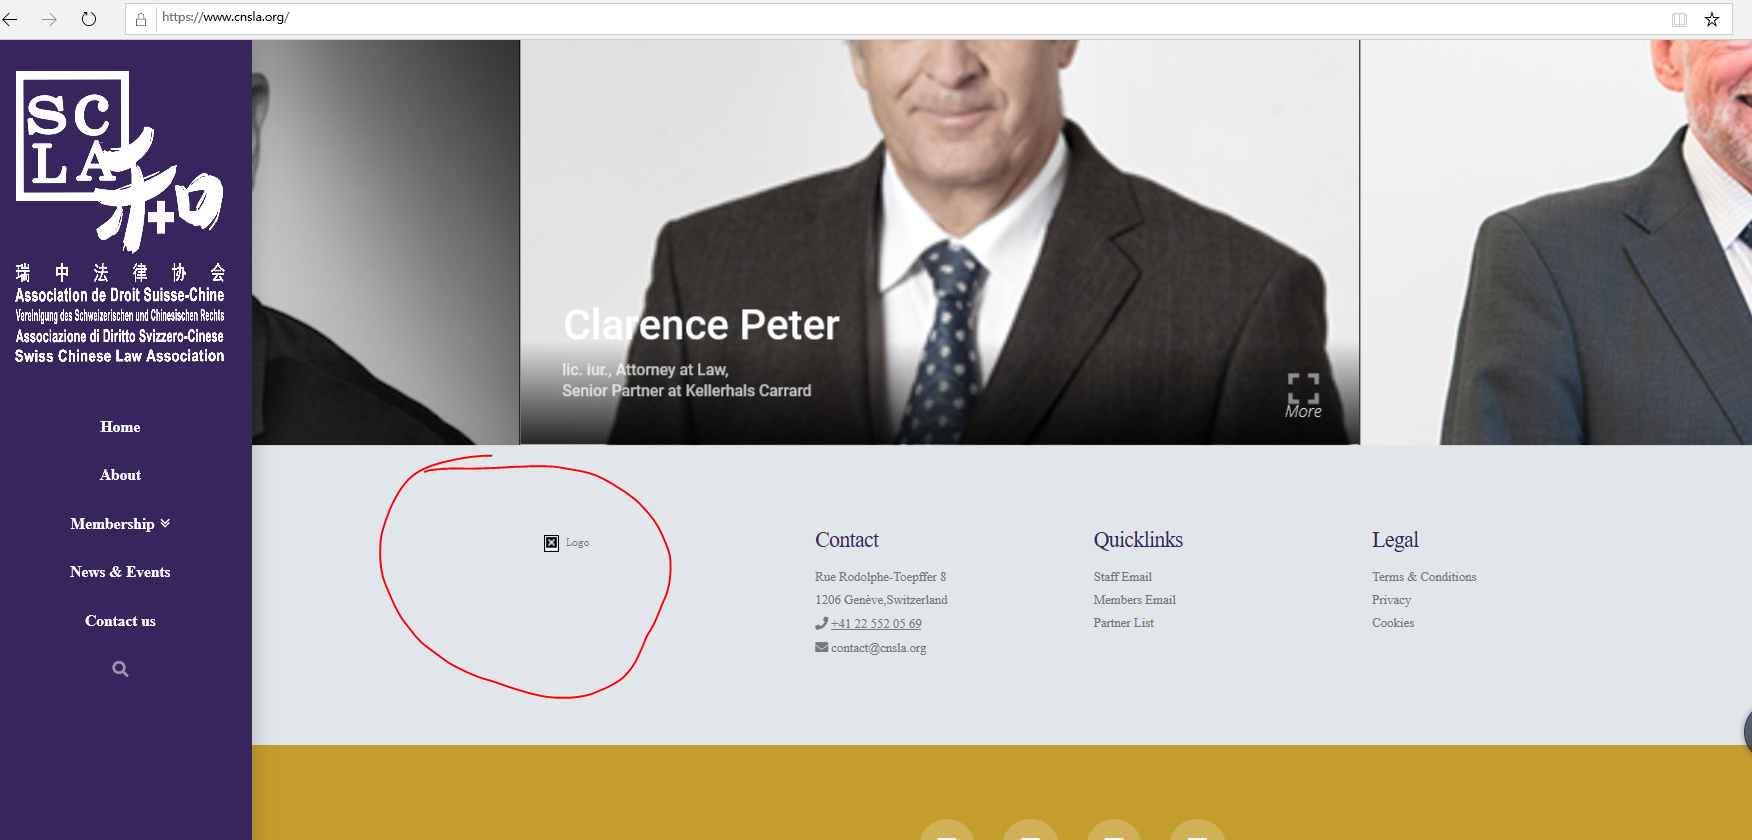Click the browser forward arrow
1752x840 pixels.
click(49, 19)
